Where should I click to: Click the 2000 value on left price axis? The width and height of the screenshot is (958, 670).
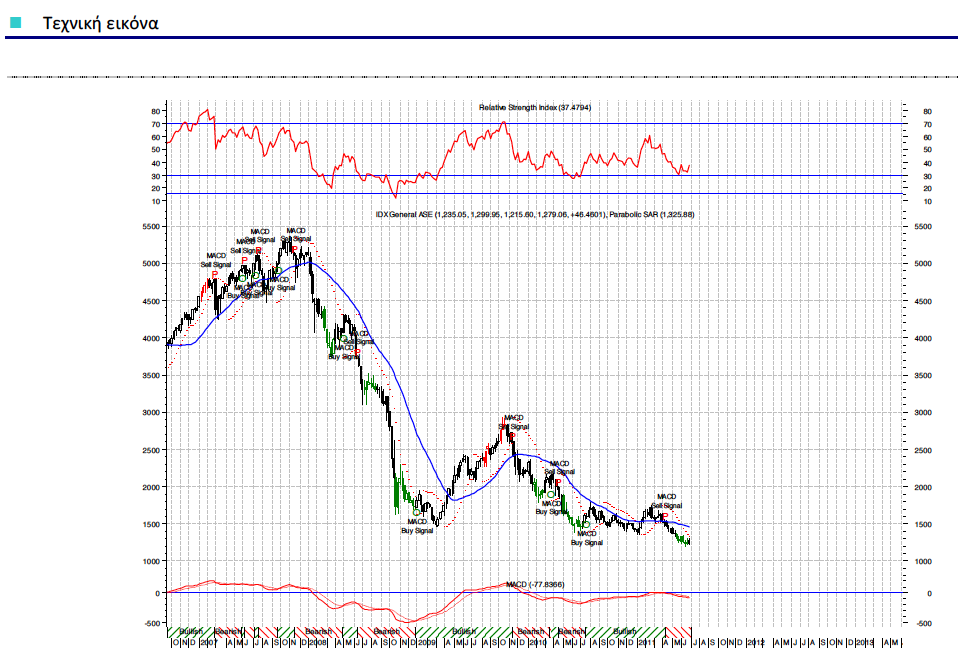pos(150,487)
